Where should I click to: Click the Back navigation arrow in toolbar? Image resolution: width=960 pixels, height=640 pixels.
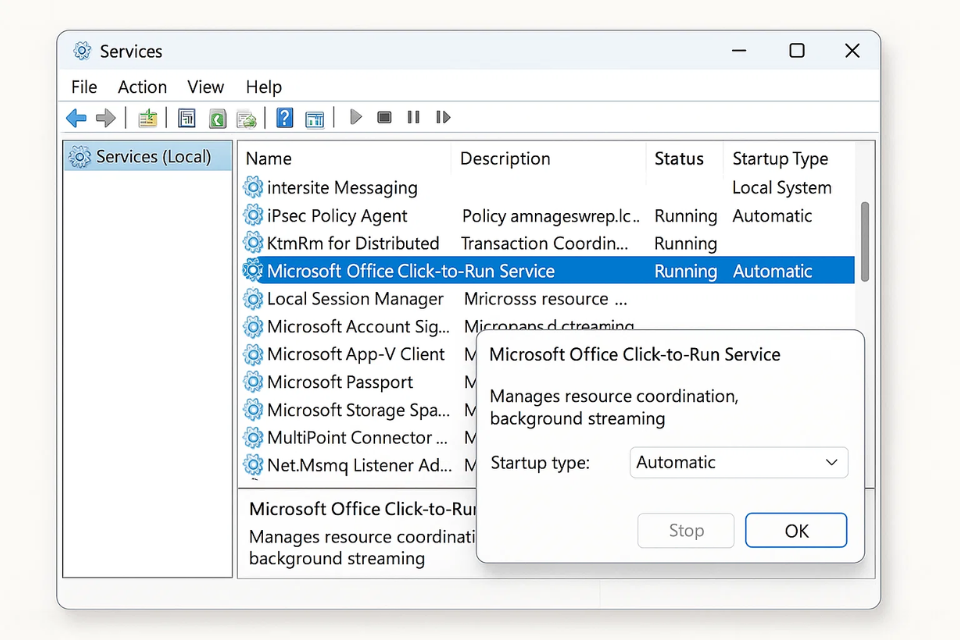pos(76,117)
